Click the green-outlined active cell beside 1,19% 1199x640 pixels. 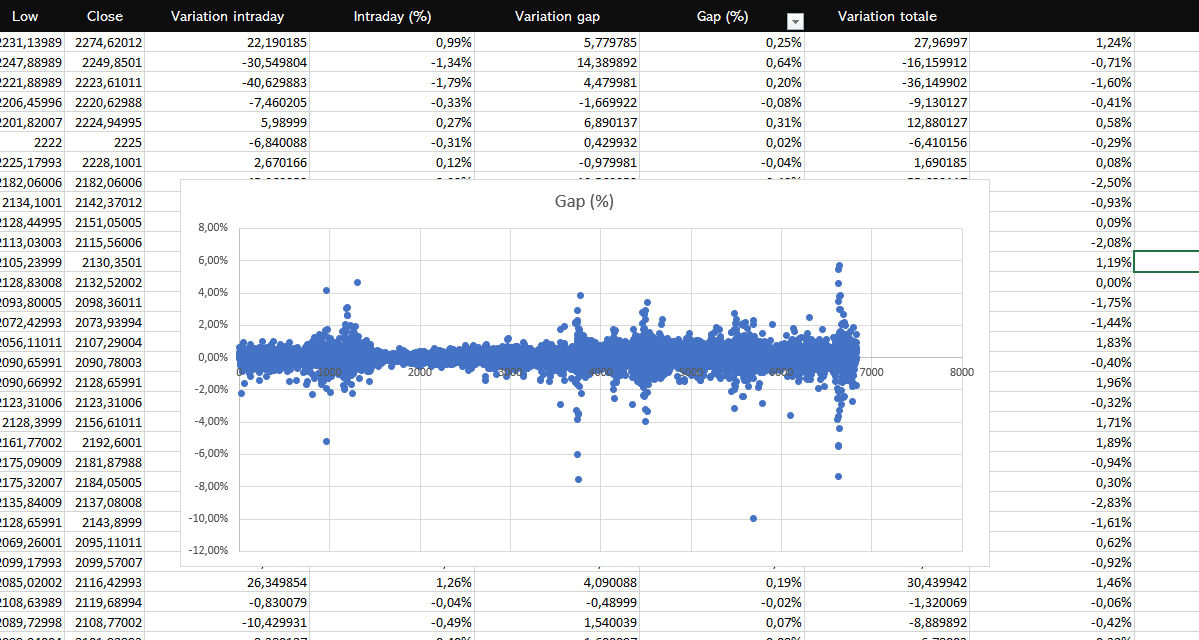[1165, 262]
